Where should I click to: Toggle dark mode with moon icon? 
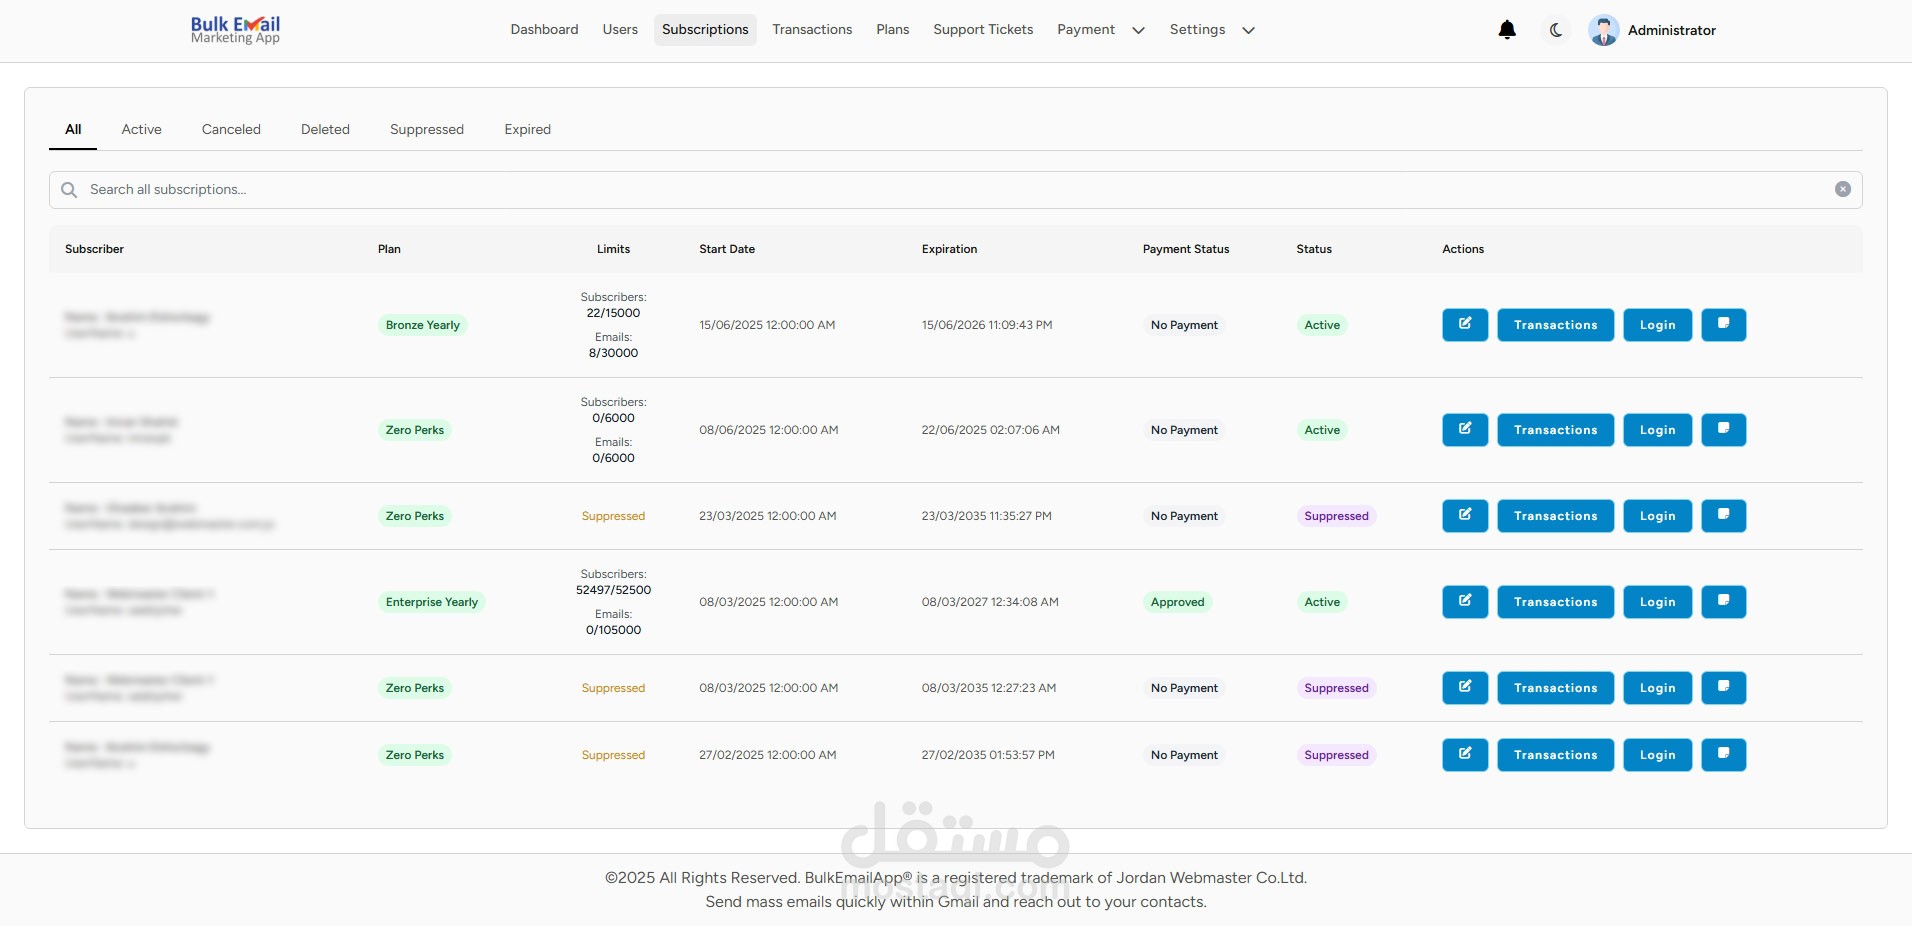click(1556, 30)
